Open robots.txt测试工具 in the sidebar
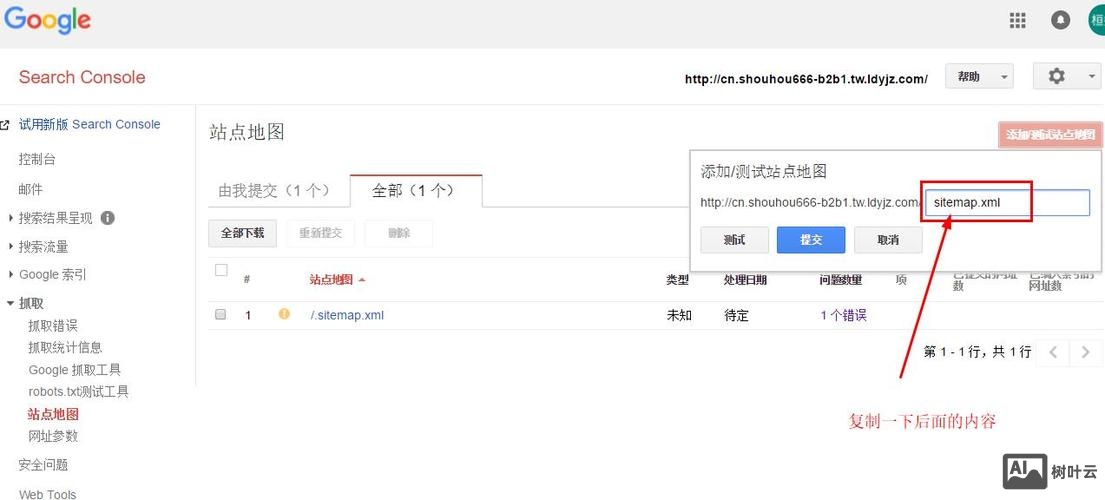Image resolution: width=1105 pixels, height=500 pixels. (x=78, y=392)
